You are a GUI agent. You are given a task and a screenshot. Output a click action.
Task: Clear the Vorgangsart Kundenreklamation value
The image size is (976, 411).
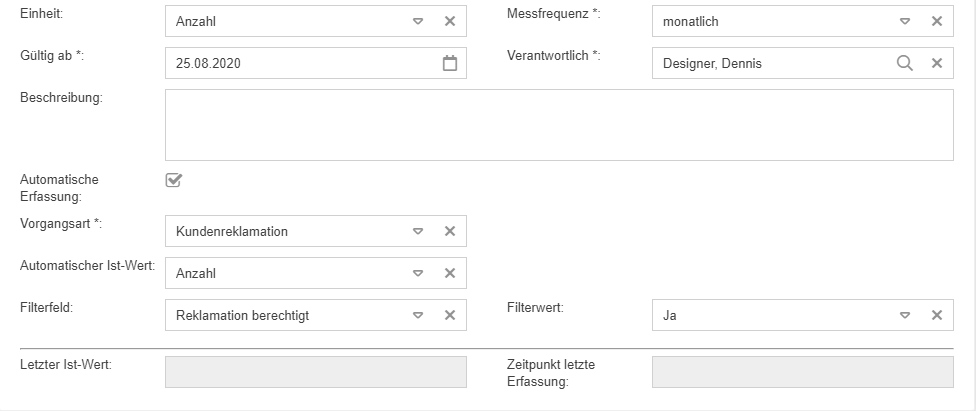click(x=450, y=231)
